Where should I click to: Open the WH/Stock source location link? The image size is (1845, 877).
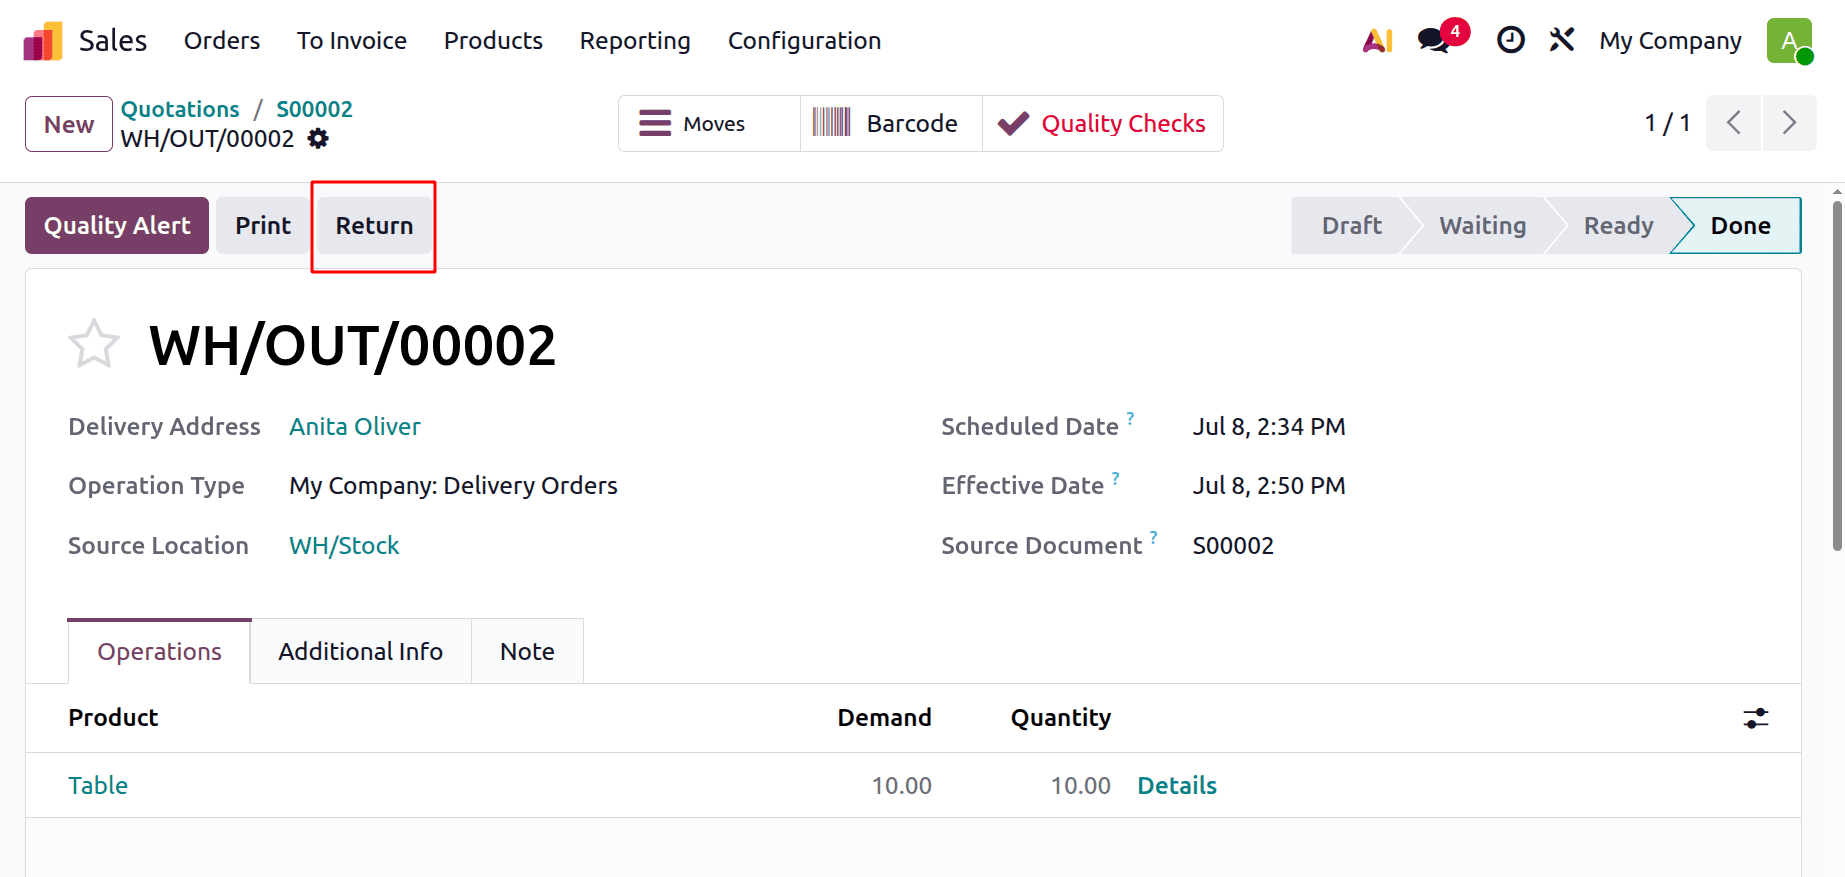[344, 546]
